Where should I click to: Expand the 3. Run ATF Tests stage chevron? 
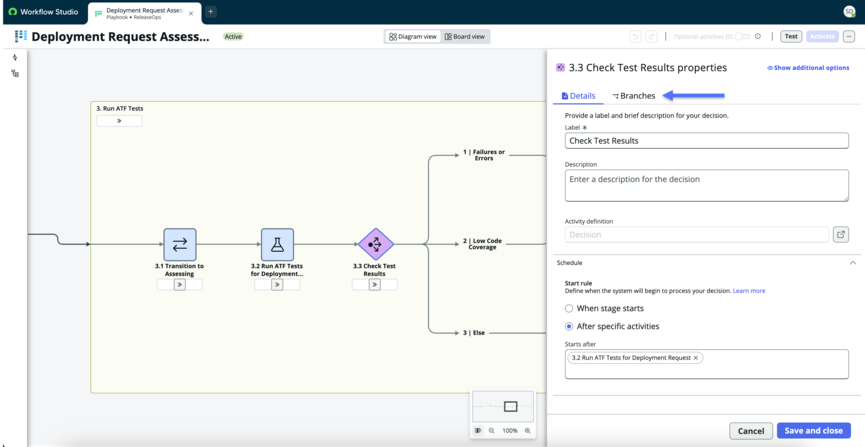pyautogui.click(x=119, y=121)
